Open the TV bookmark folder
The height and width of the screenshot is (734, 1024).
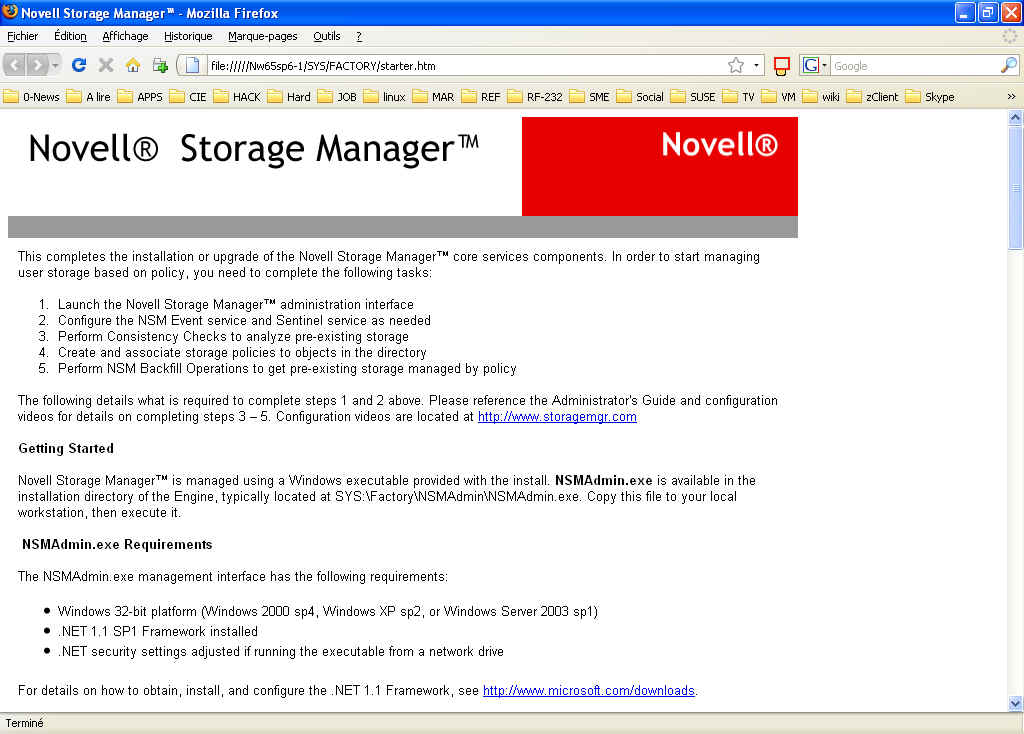tap(739, 97)
